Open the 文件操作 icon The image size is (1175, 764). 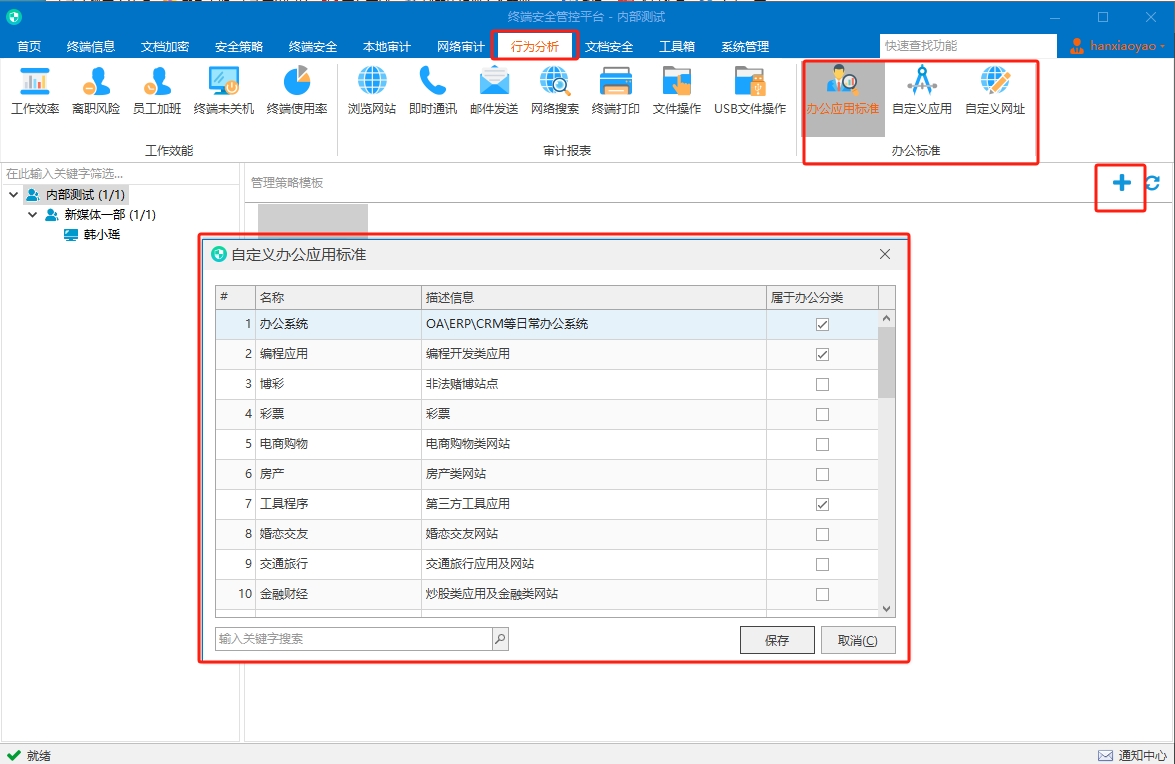677,91
